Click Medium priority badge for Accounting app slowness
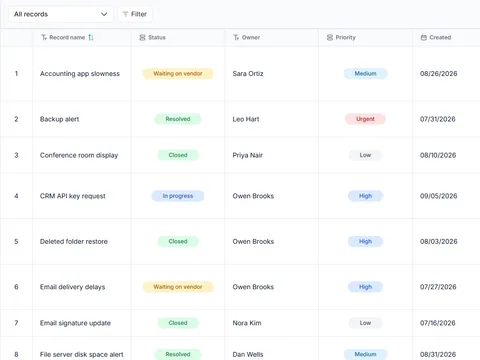 tap(366, 74)
